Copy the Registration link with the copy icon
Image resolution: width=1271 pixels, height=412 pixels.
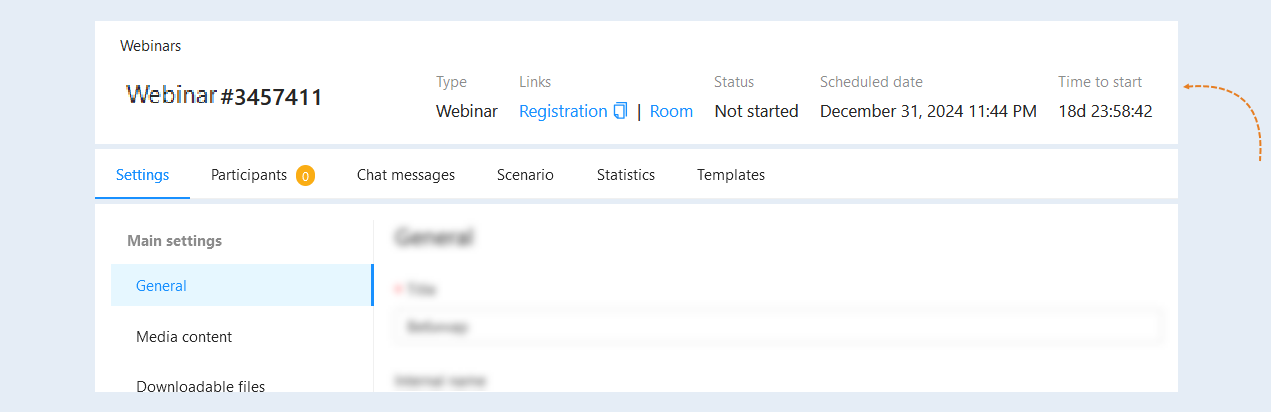coord(620,111)
